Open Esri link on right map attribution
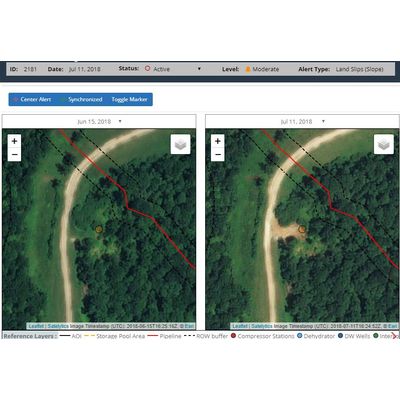The width and height of the screenshot is (400, 400). tap(393, 326)
